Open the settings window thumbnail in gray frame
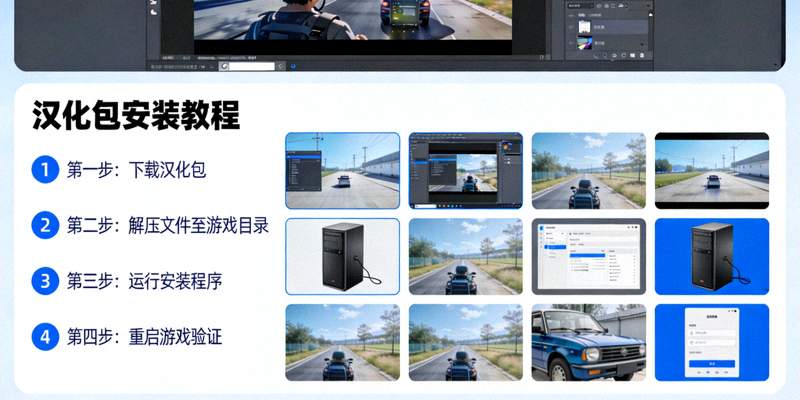800x400 pixels. pyautogui.click(x=589, y=256)
